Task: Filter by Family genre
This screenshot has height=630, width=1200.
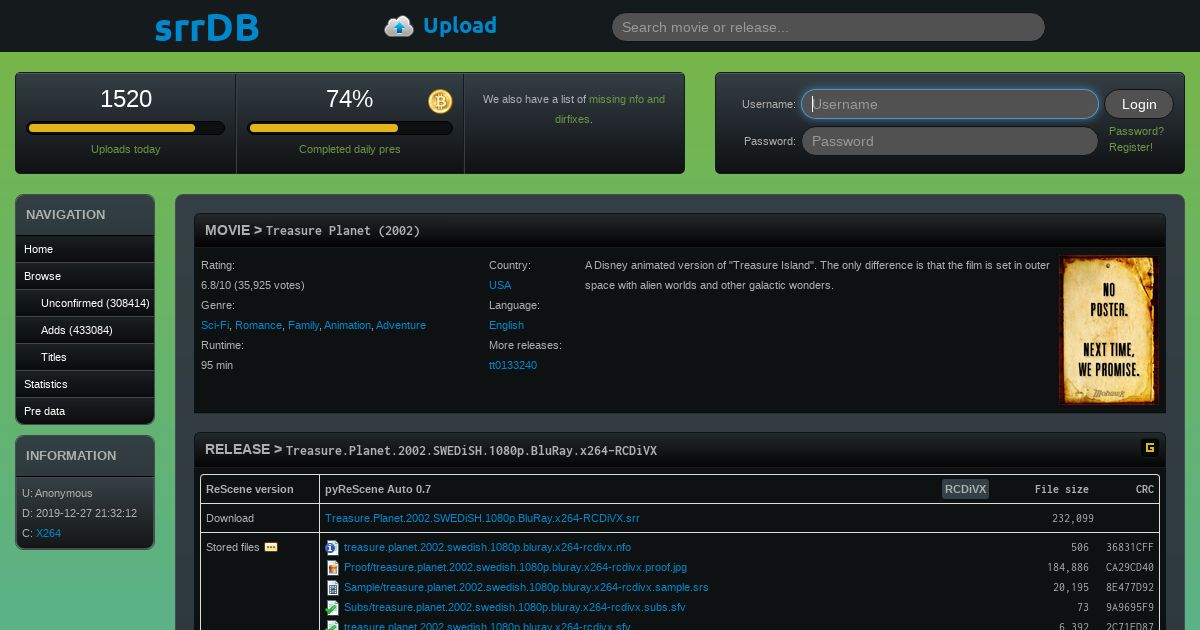Action: pos(303,325)
